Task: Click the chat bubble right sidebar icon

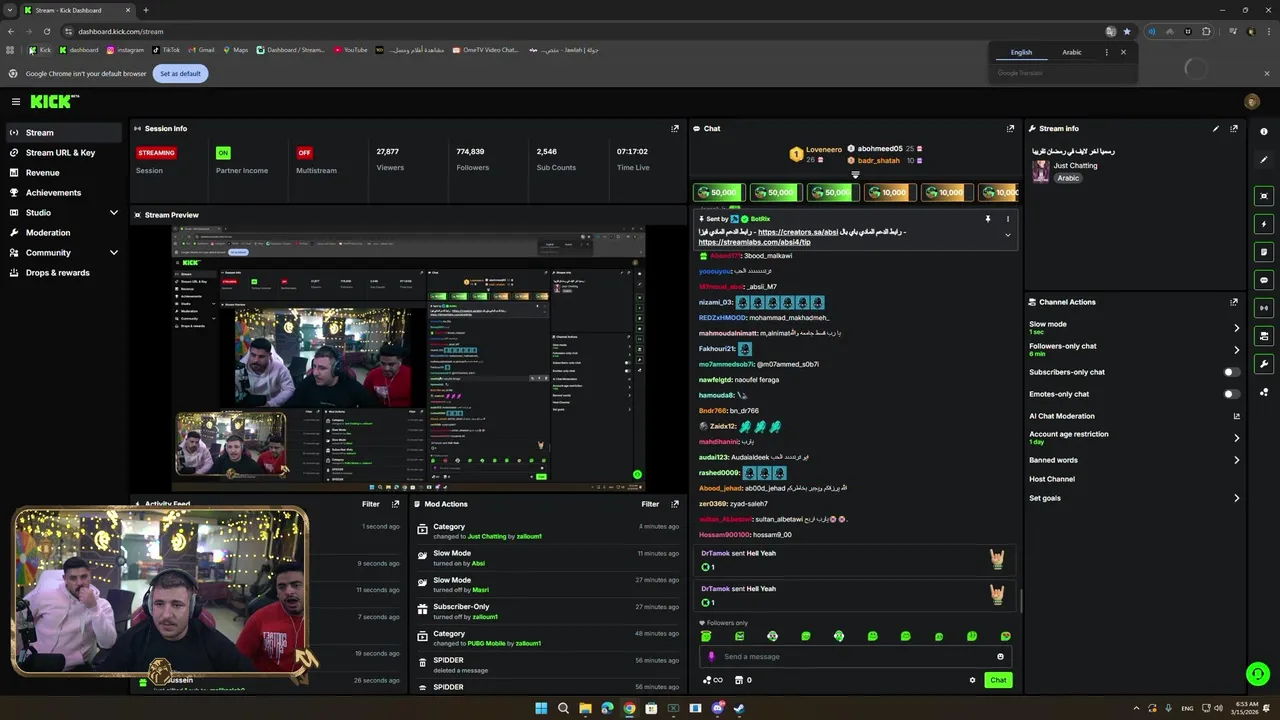Action: pos(1264,280)
